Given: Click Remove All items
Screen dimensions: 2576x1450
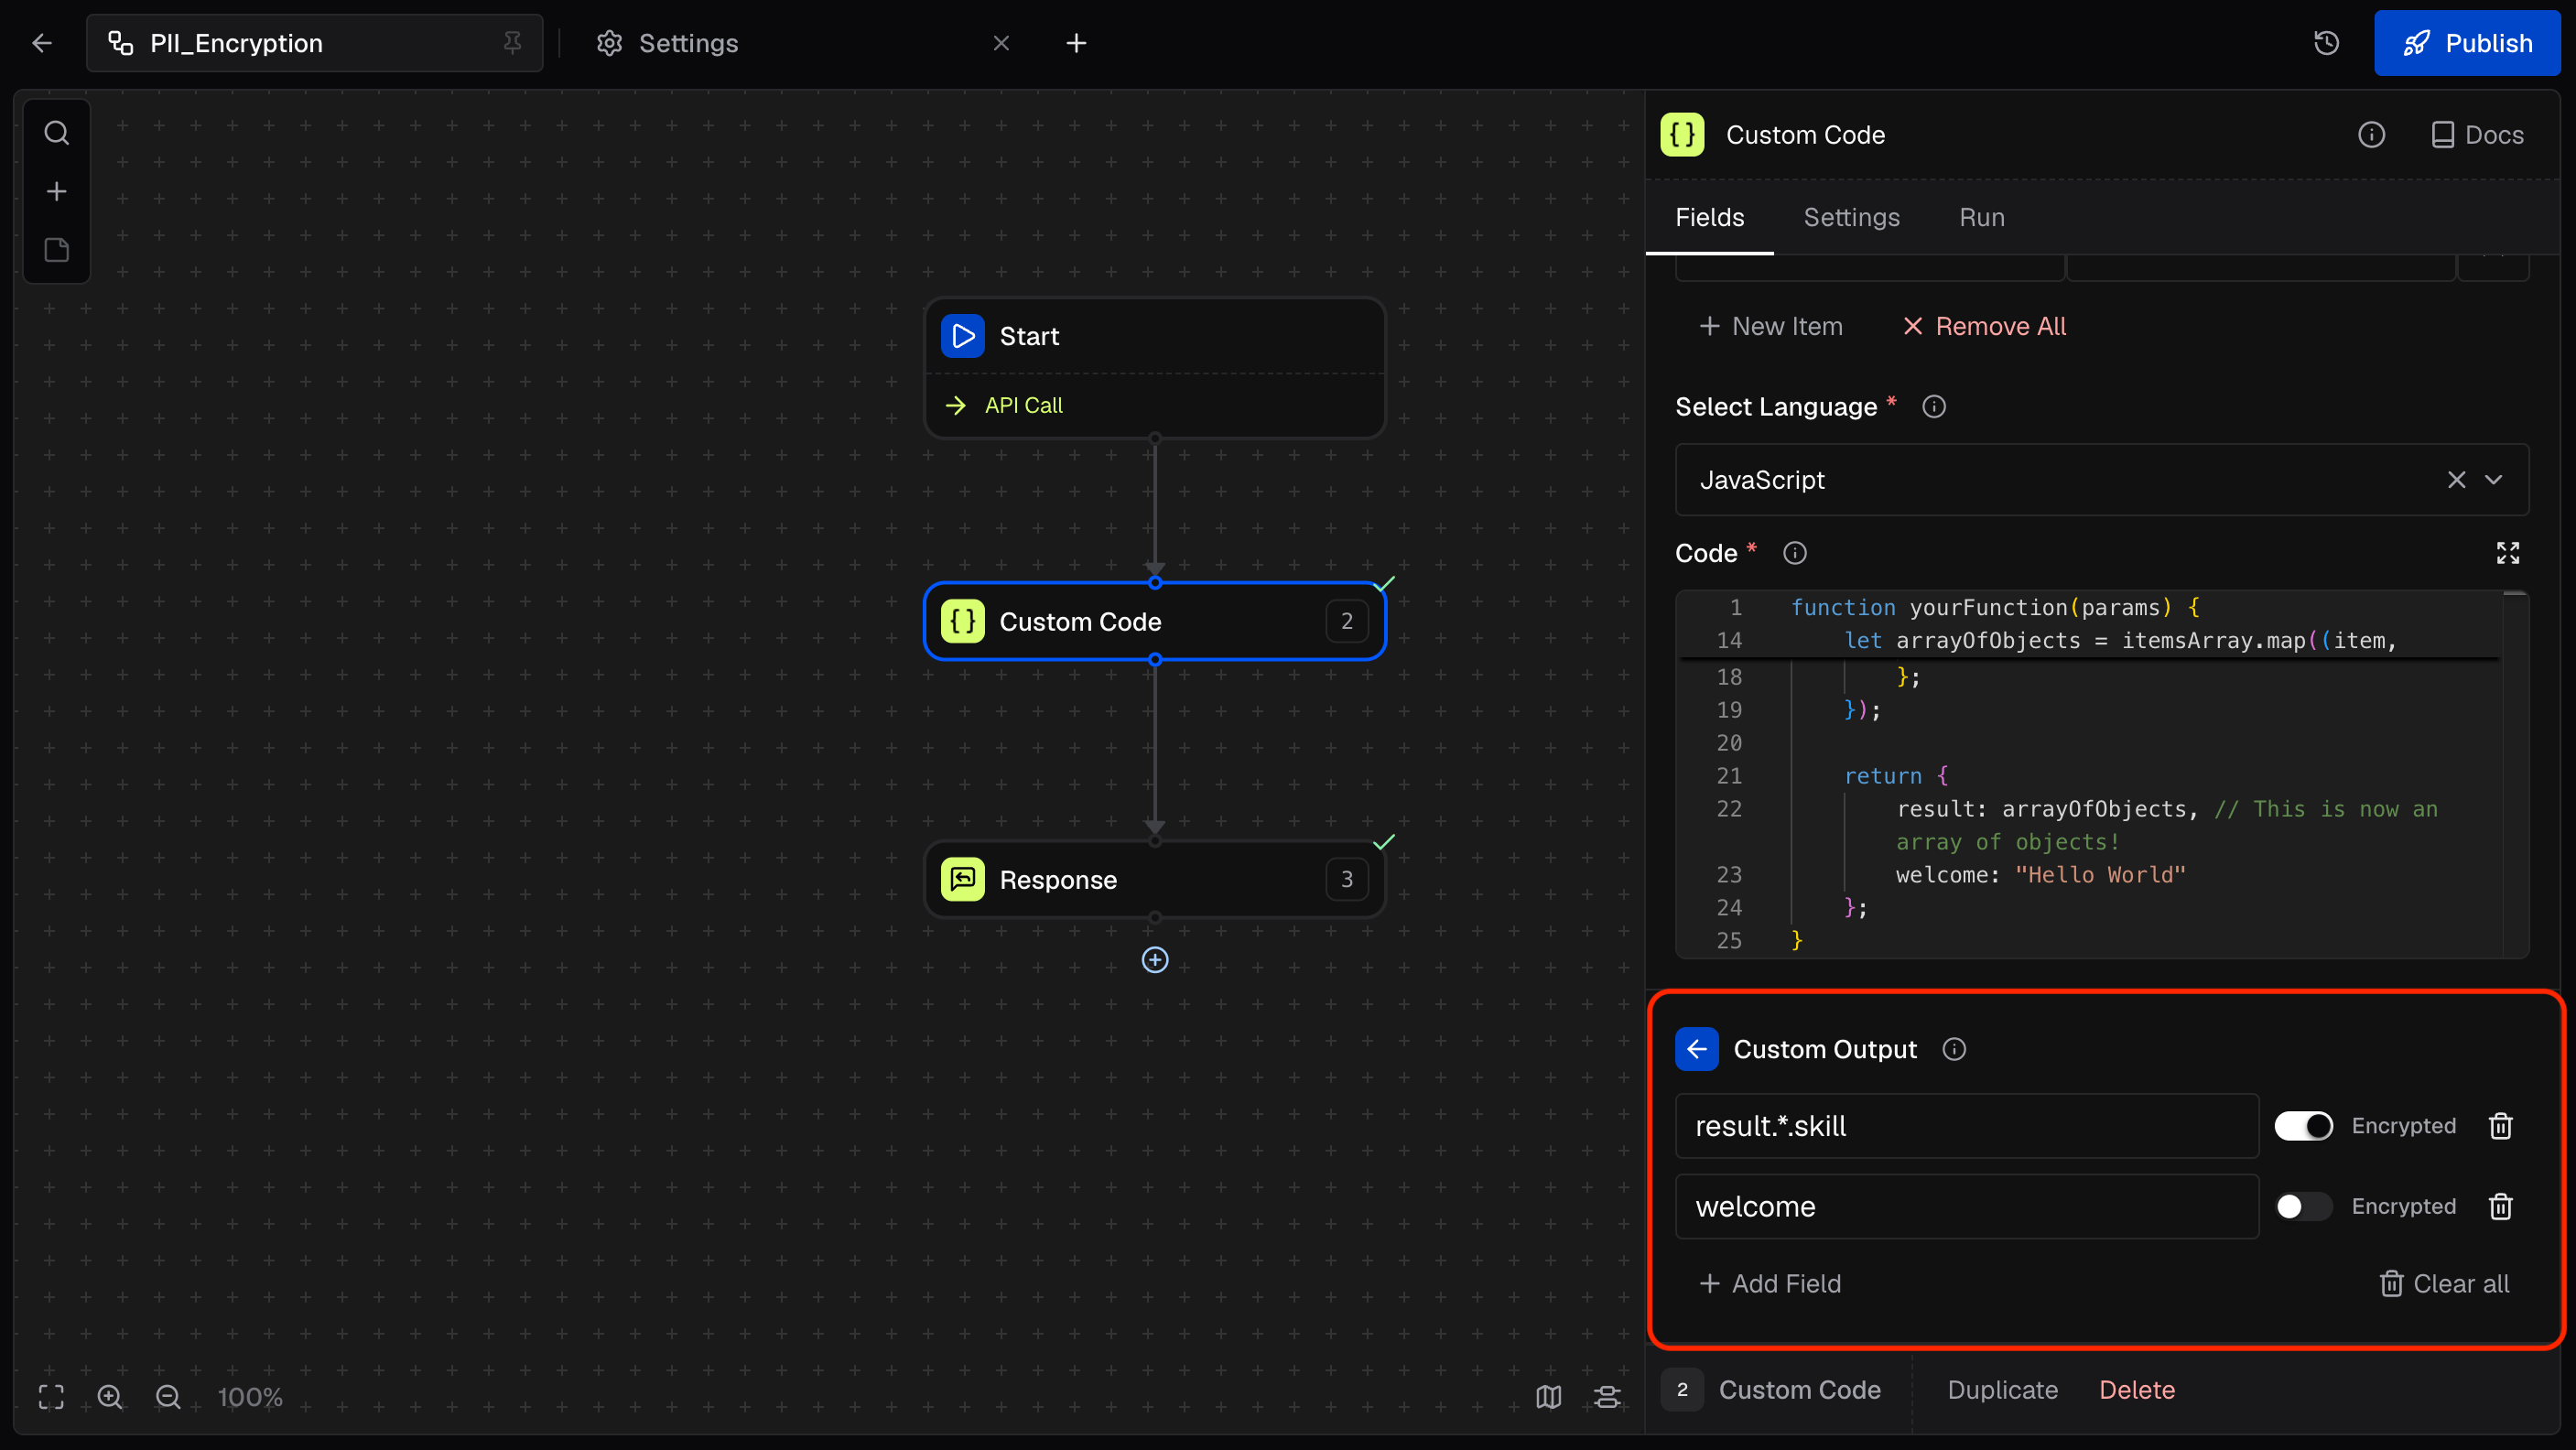Looking at the screenshot, I should pyautogui.click(x=1984, y=326).
